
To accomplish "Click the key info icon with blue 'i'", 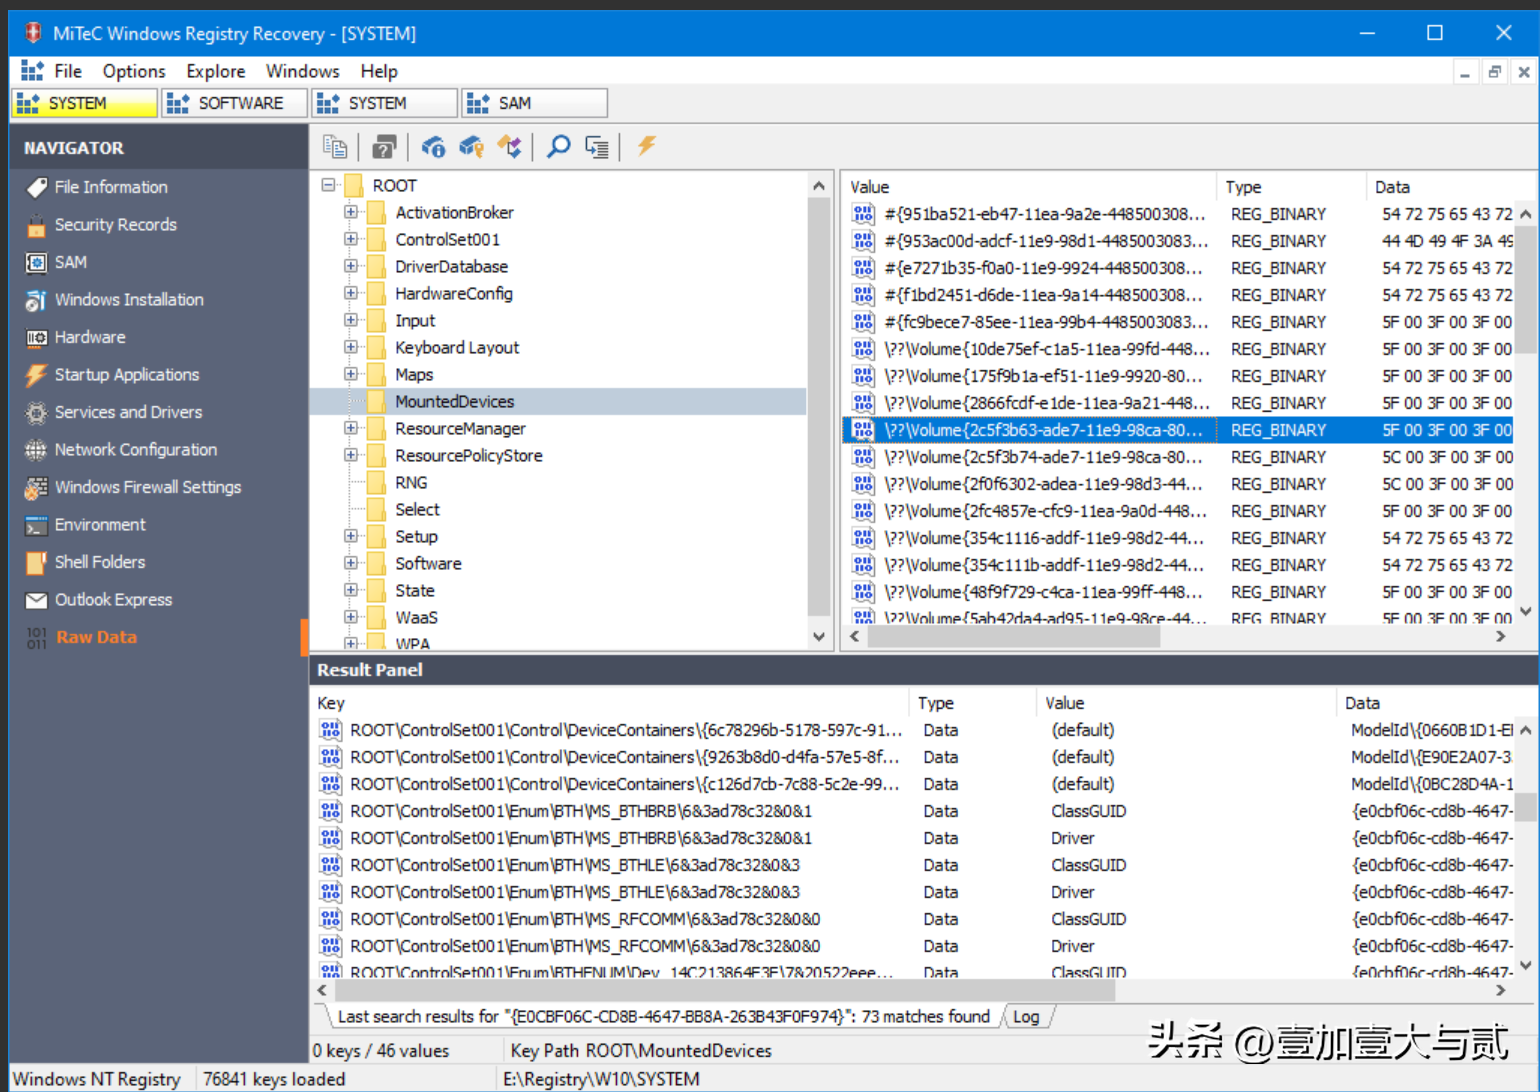I will tap(433, 147).
